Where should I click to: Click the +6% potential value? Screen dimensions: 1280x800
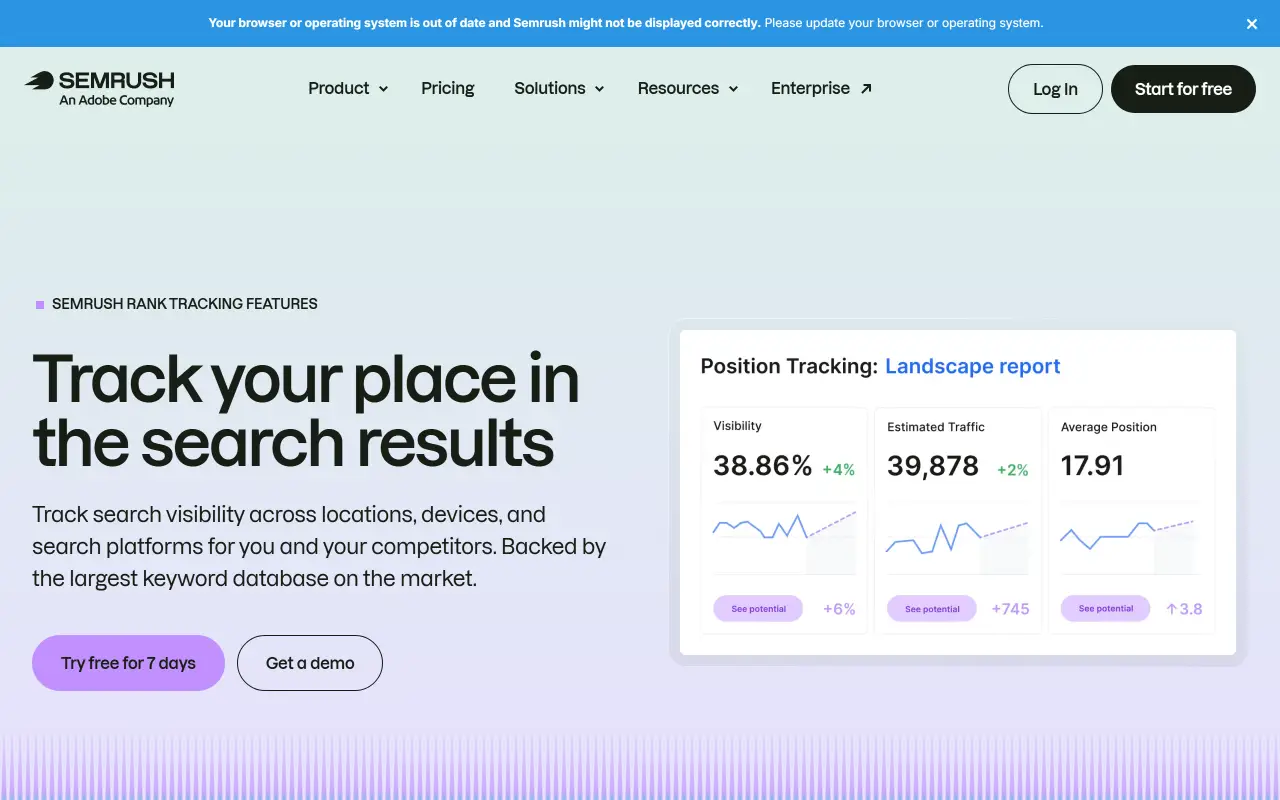pos(839,609)
